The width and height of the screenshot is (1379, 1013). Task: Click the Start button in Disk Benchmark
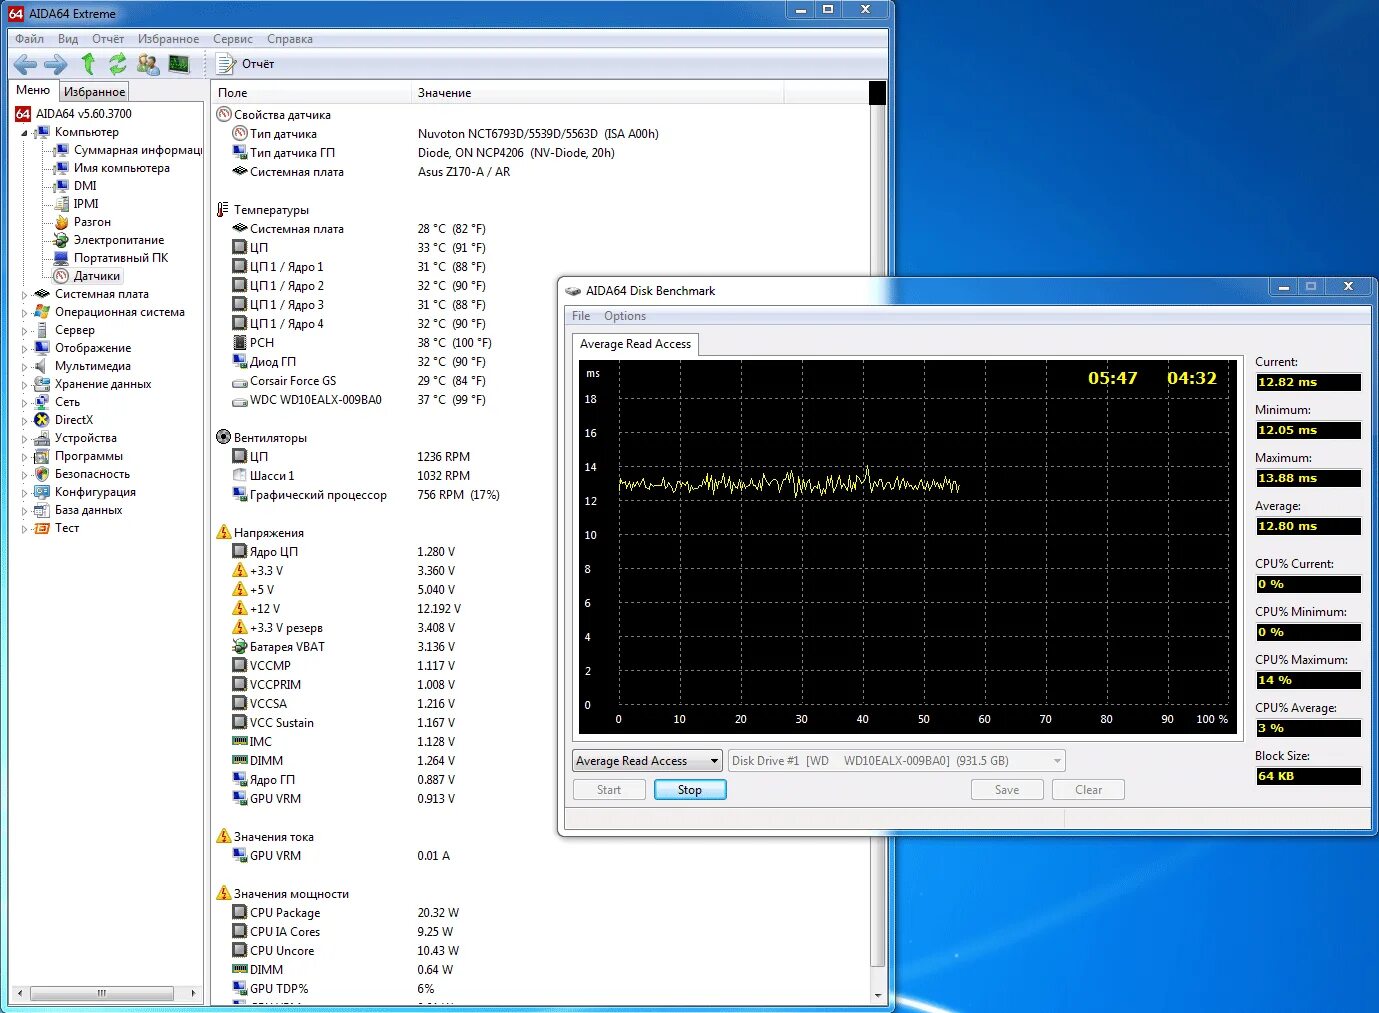(x=609, y=790)
